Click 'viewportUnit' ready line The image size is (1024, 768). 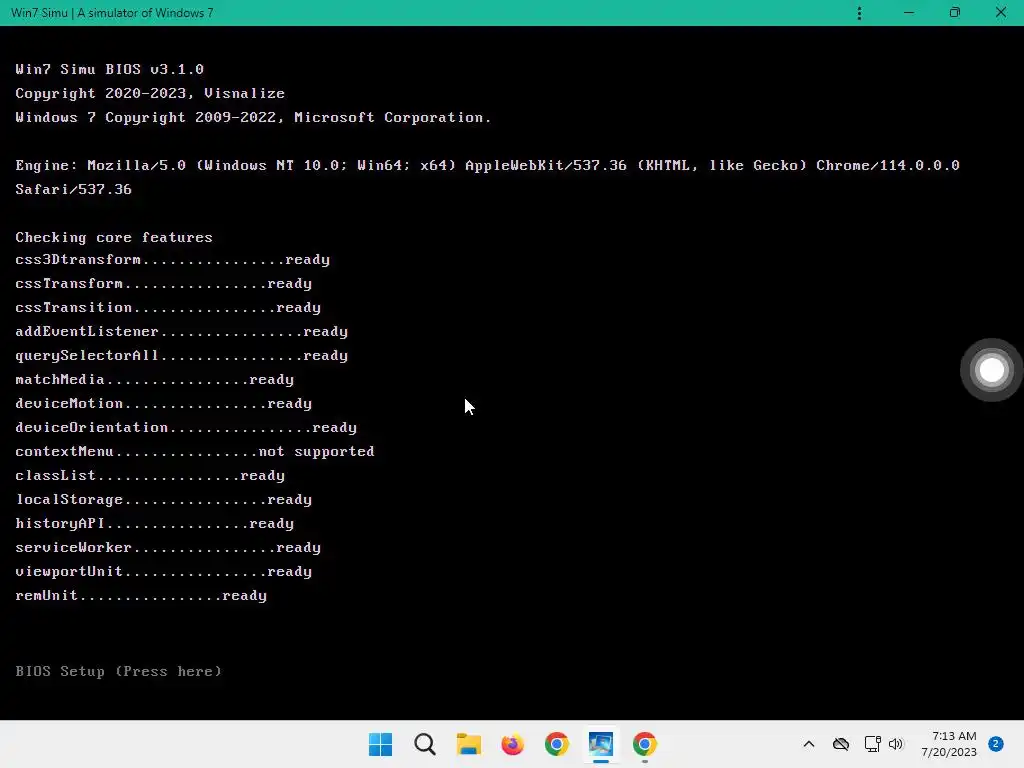pyautogui.click(x=163, y=571)
